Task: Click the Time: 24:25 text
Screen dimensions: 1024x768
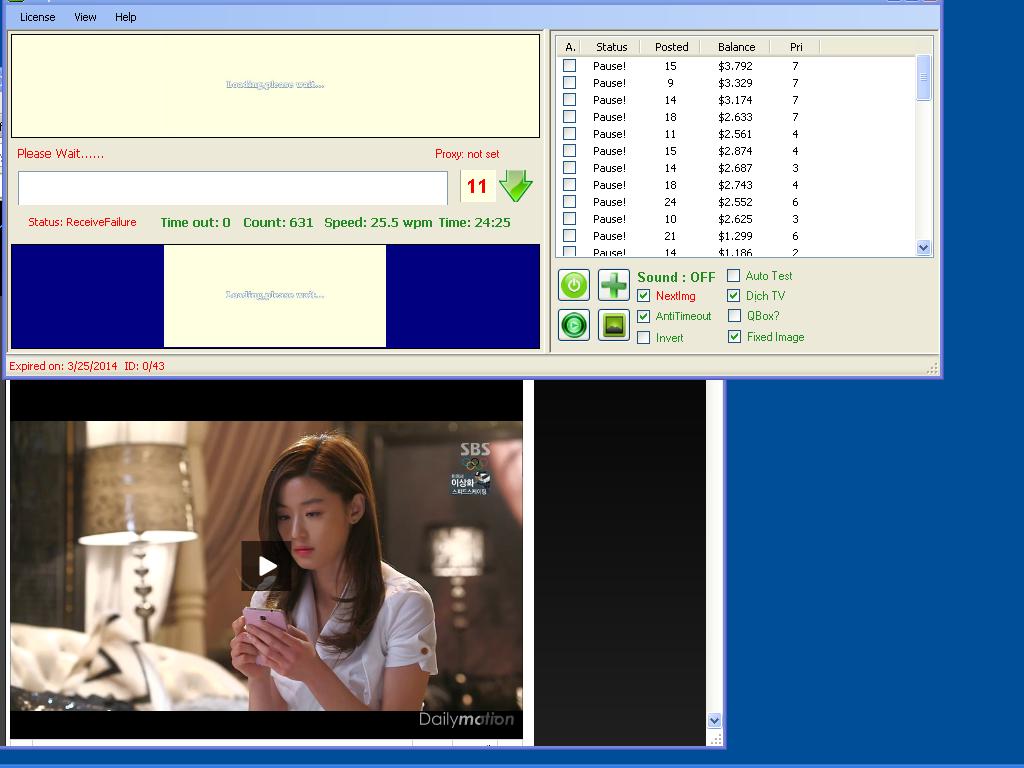Action: [x=475, y=223]
